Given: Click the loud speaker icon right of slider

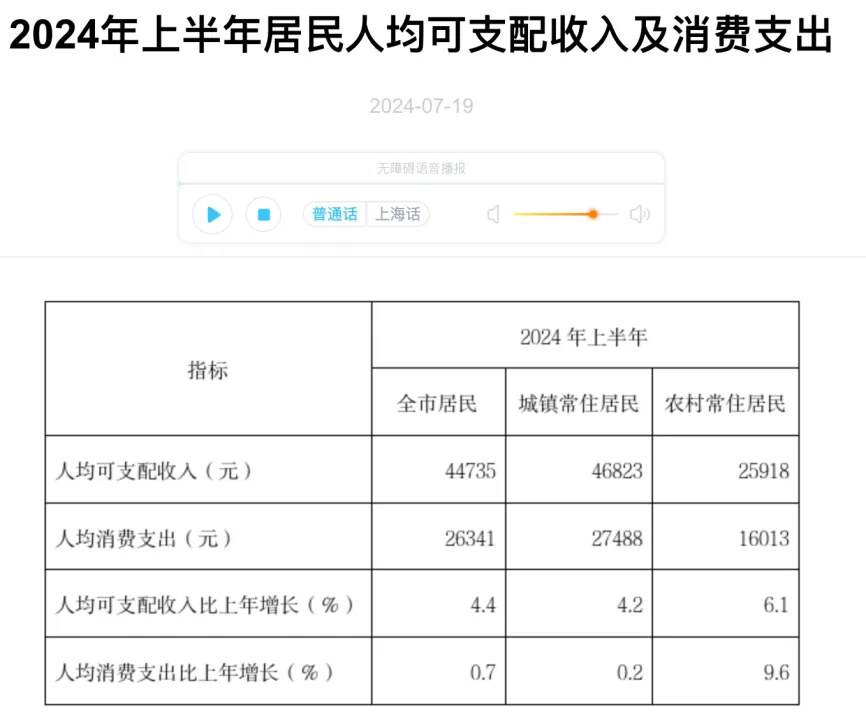Looking at the screenshot, I should tap(640, 214).
